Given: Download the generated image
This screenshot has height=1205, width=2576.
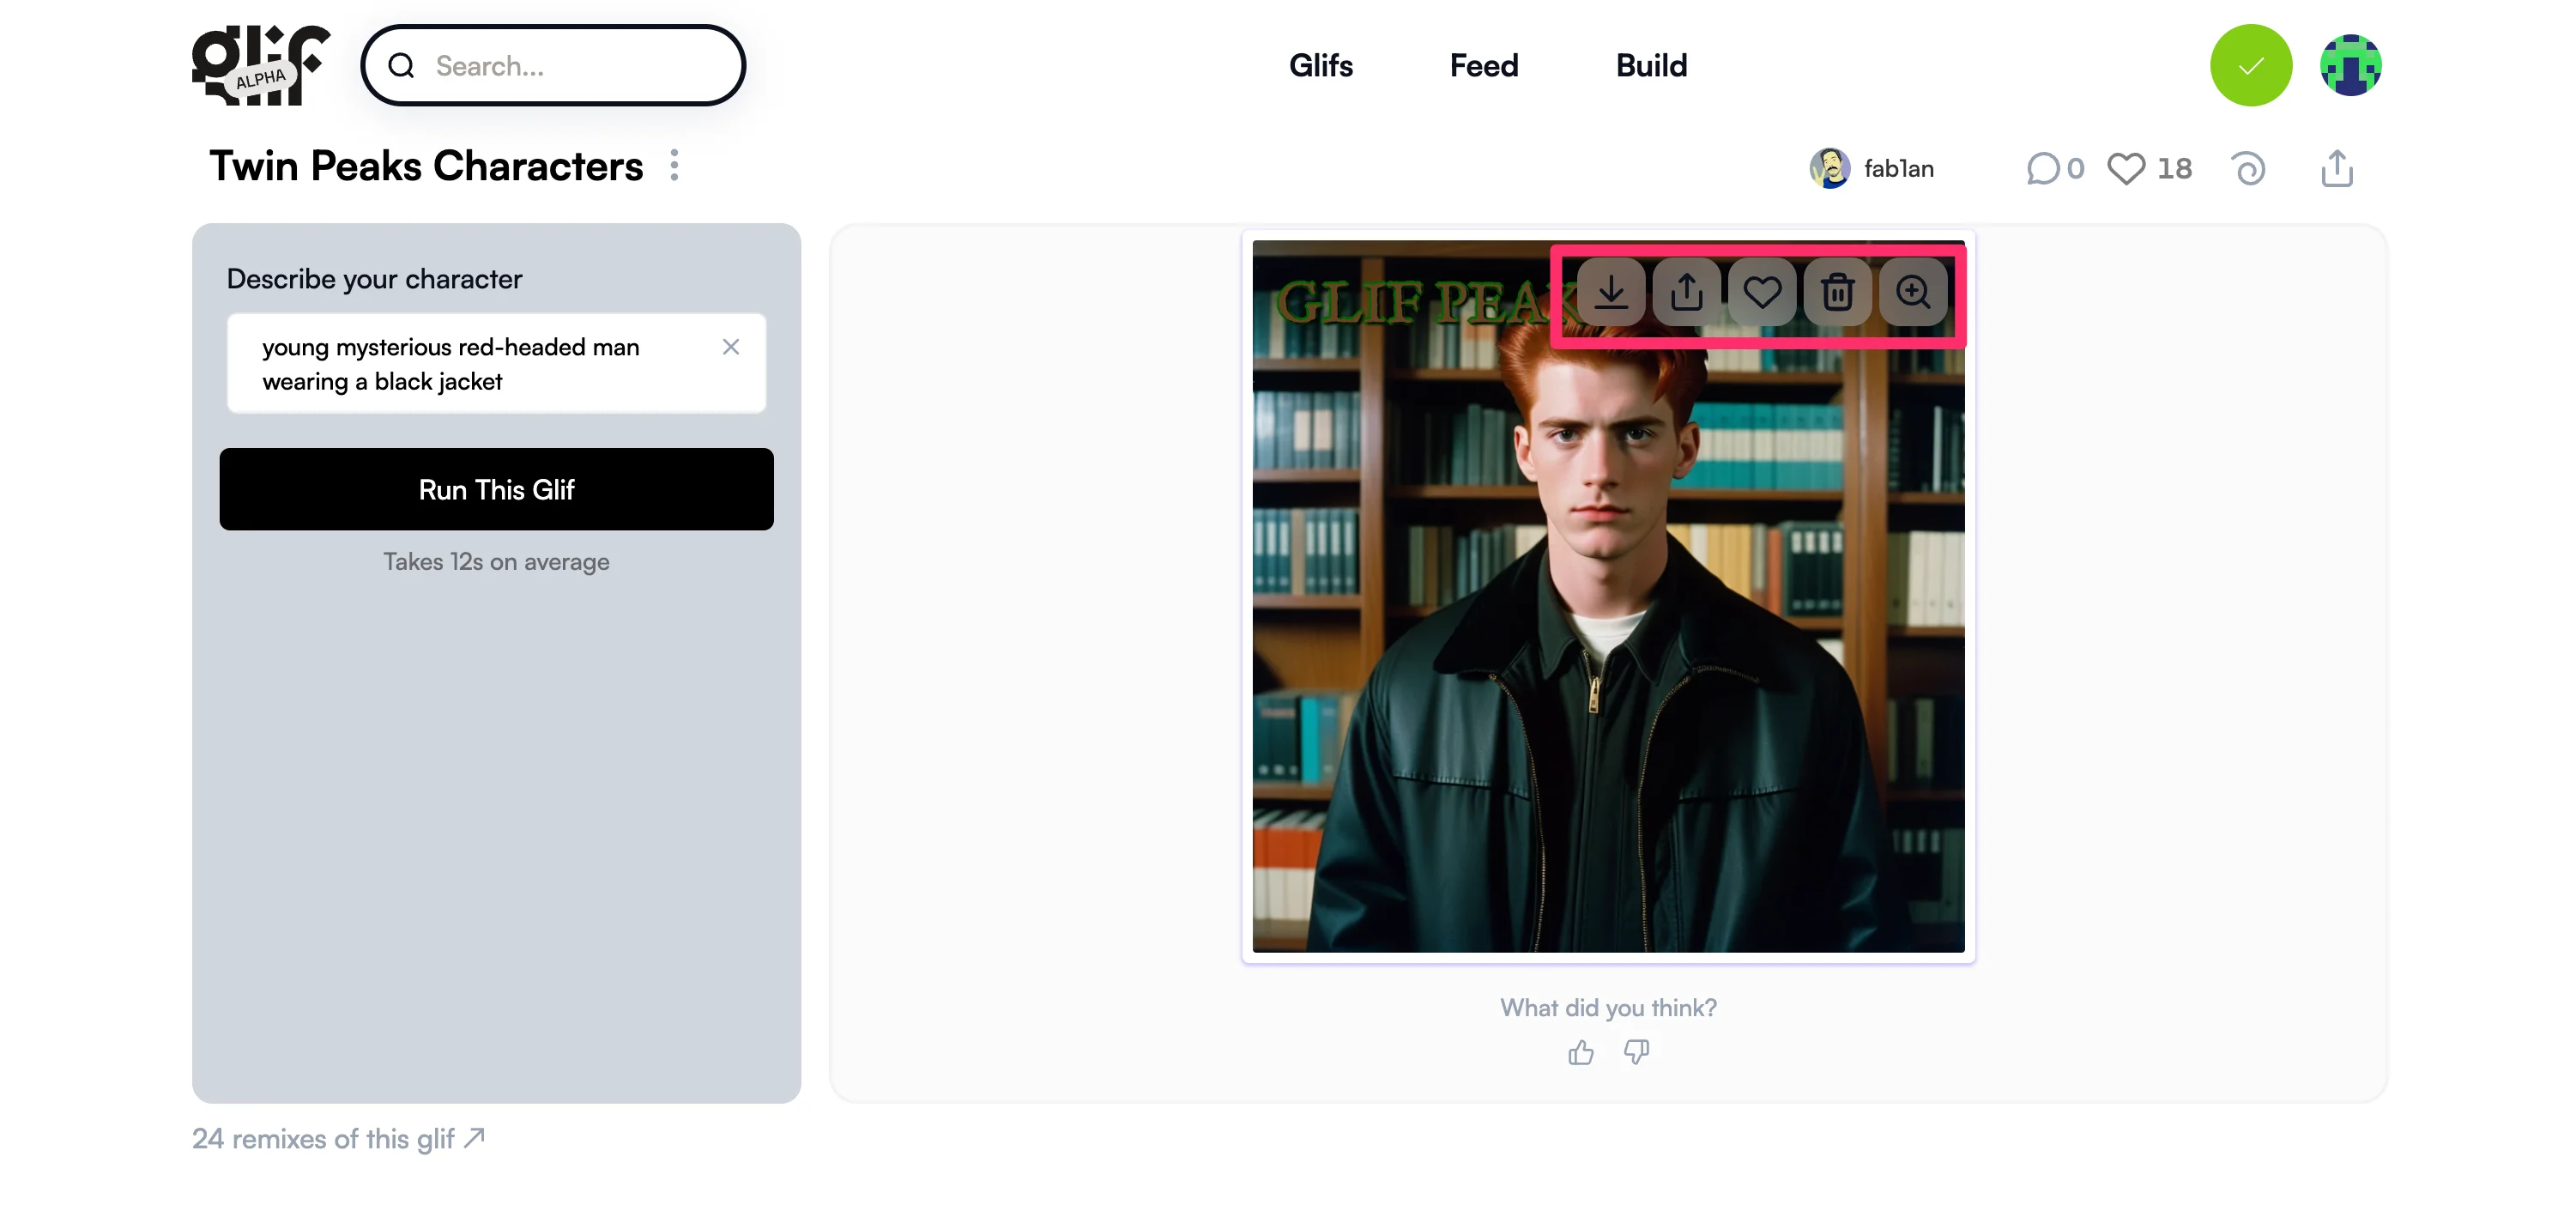Looking at the screenshot, I should (x=1611, y=292).
